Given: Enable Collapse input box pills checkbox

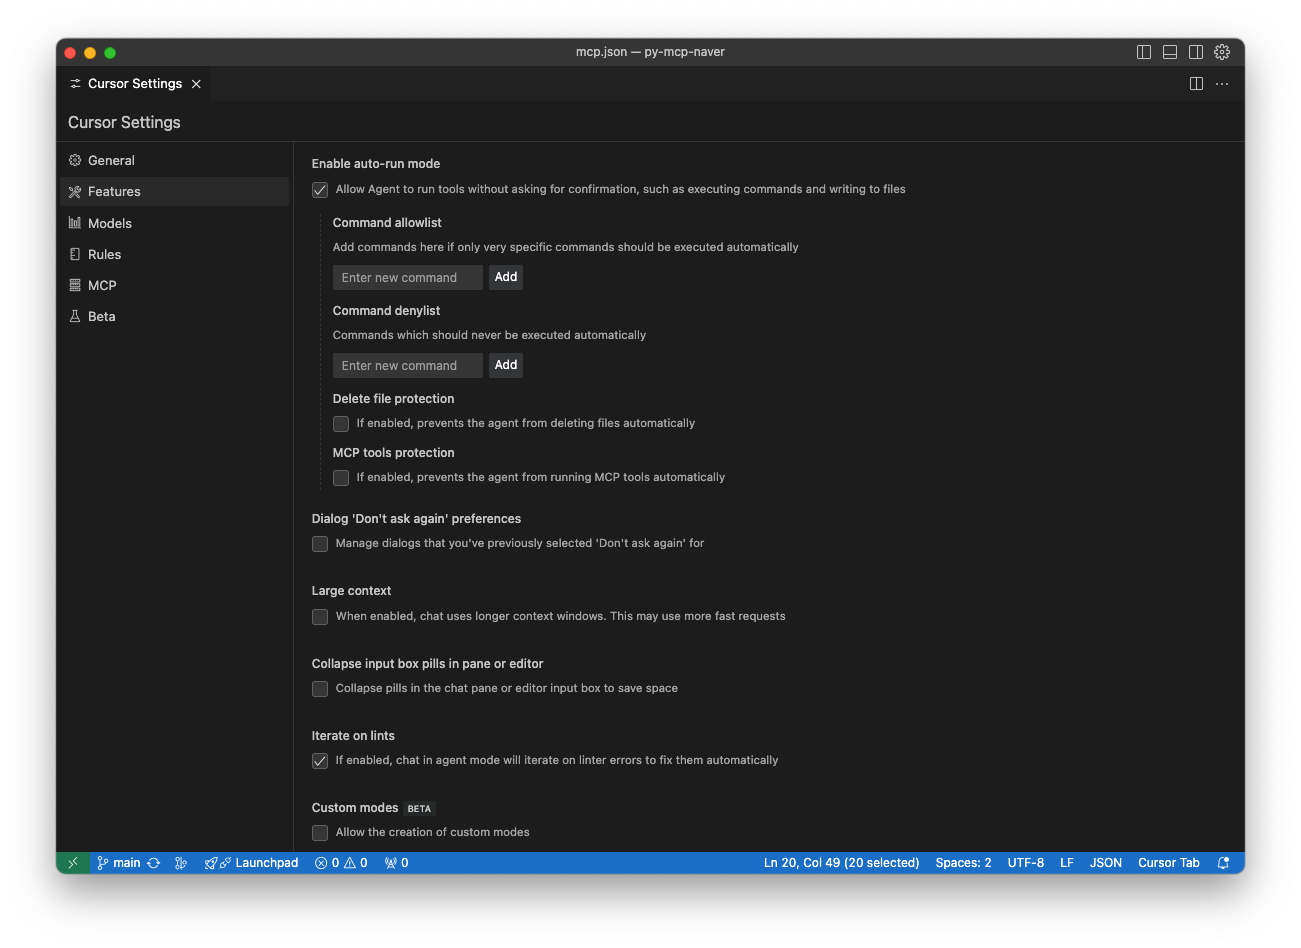Looking at the screenshot, I should click(320, 689).
